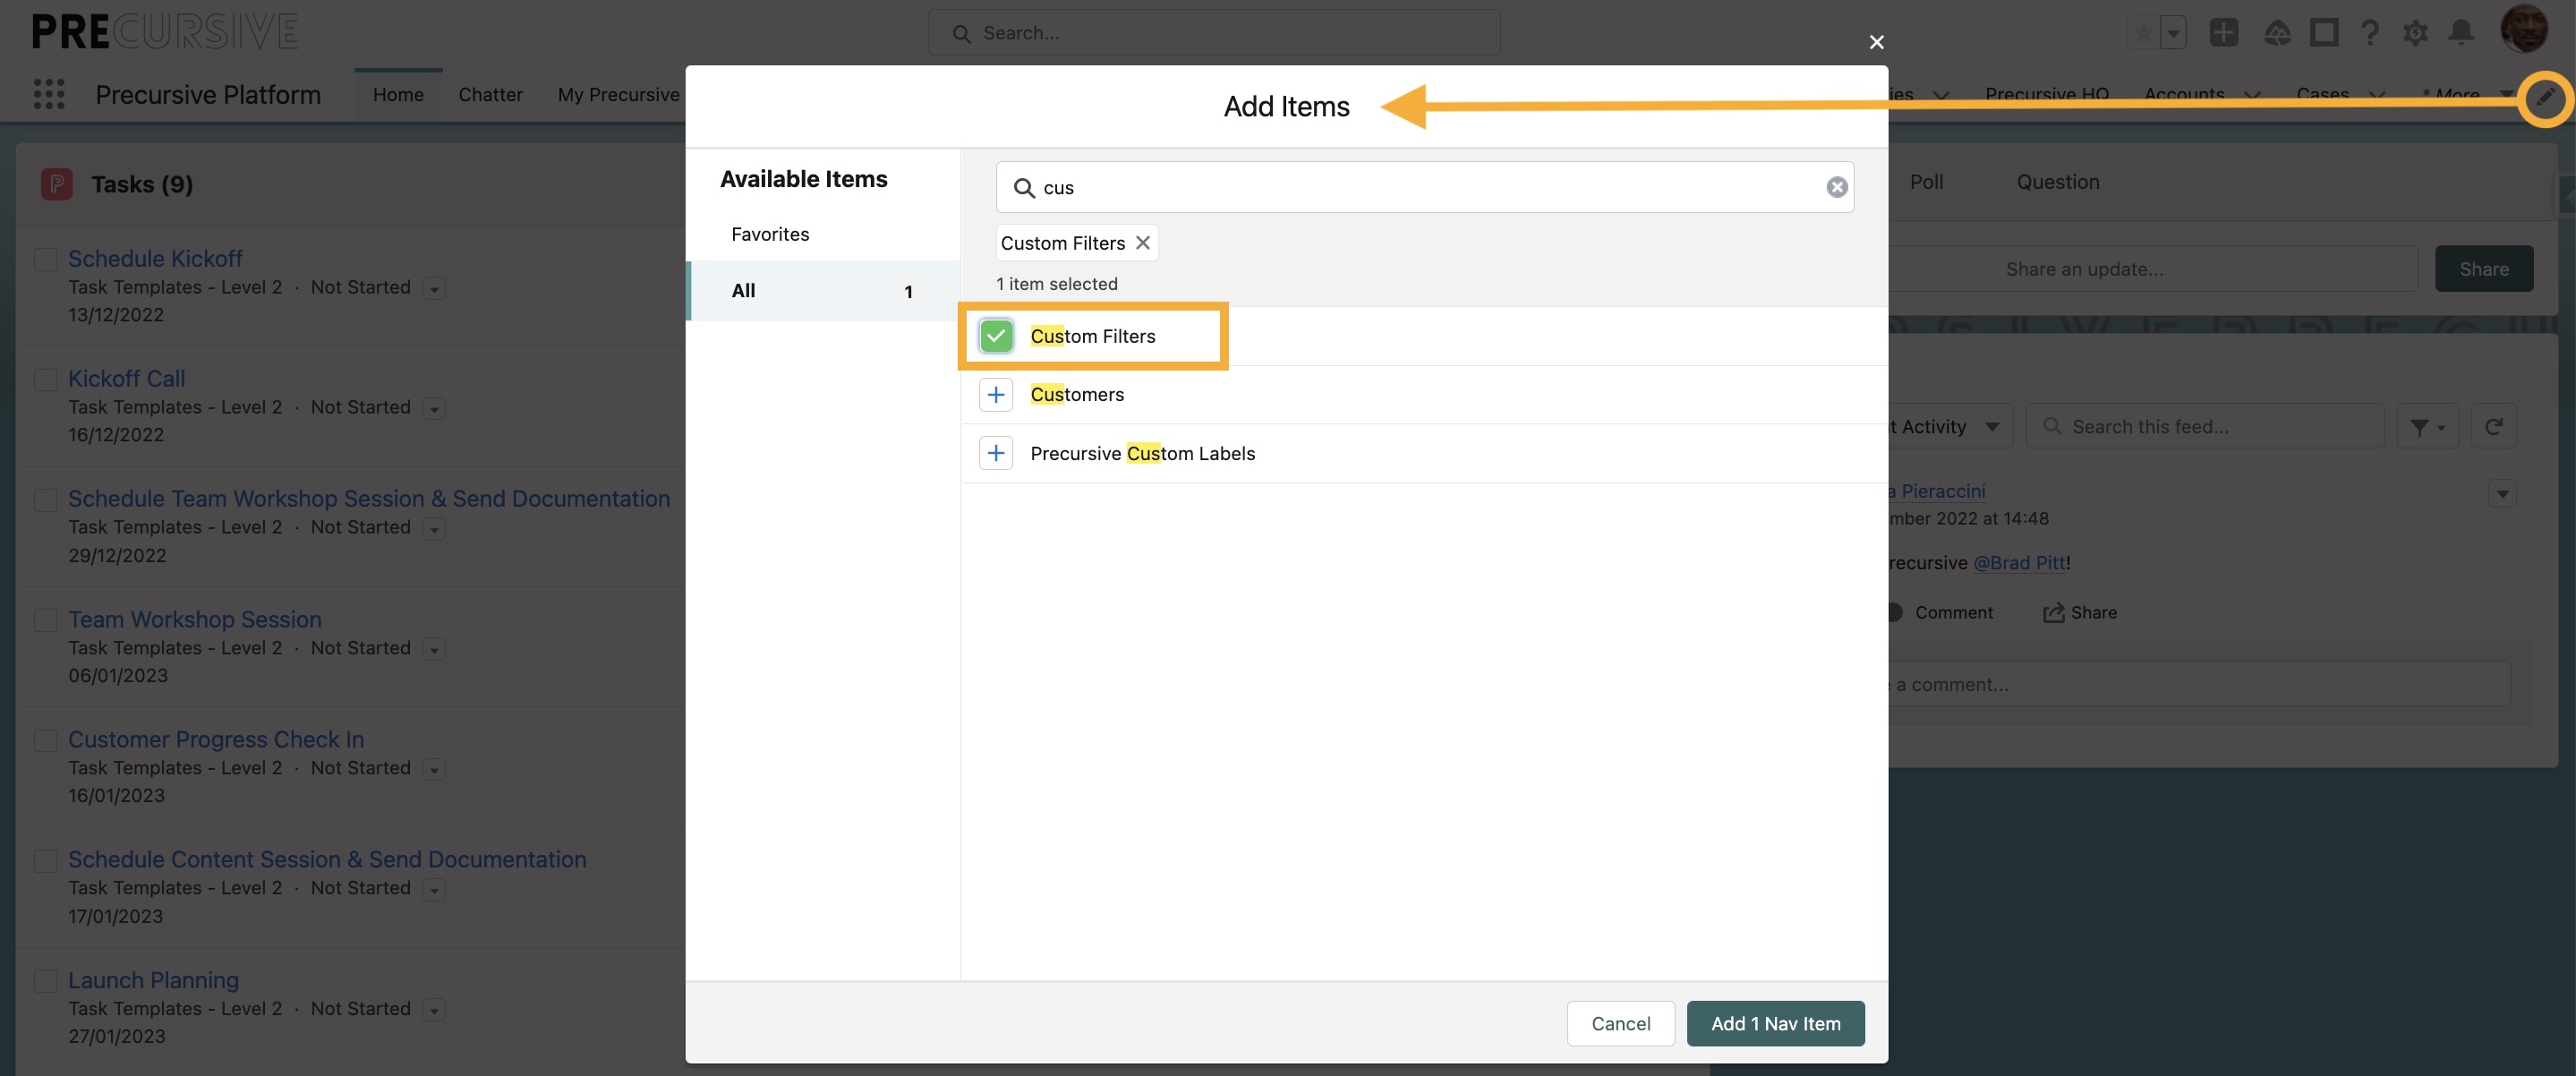Expand the Schedule Kickoff status dropdown arrow
The image size is (2576, 1076).
pos(434,289)
